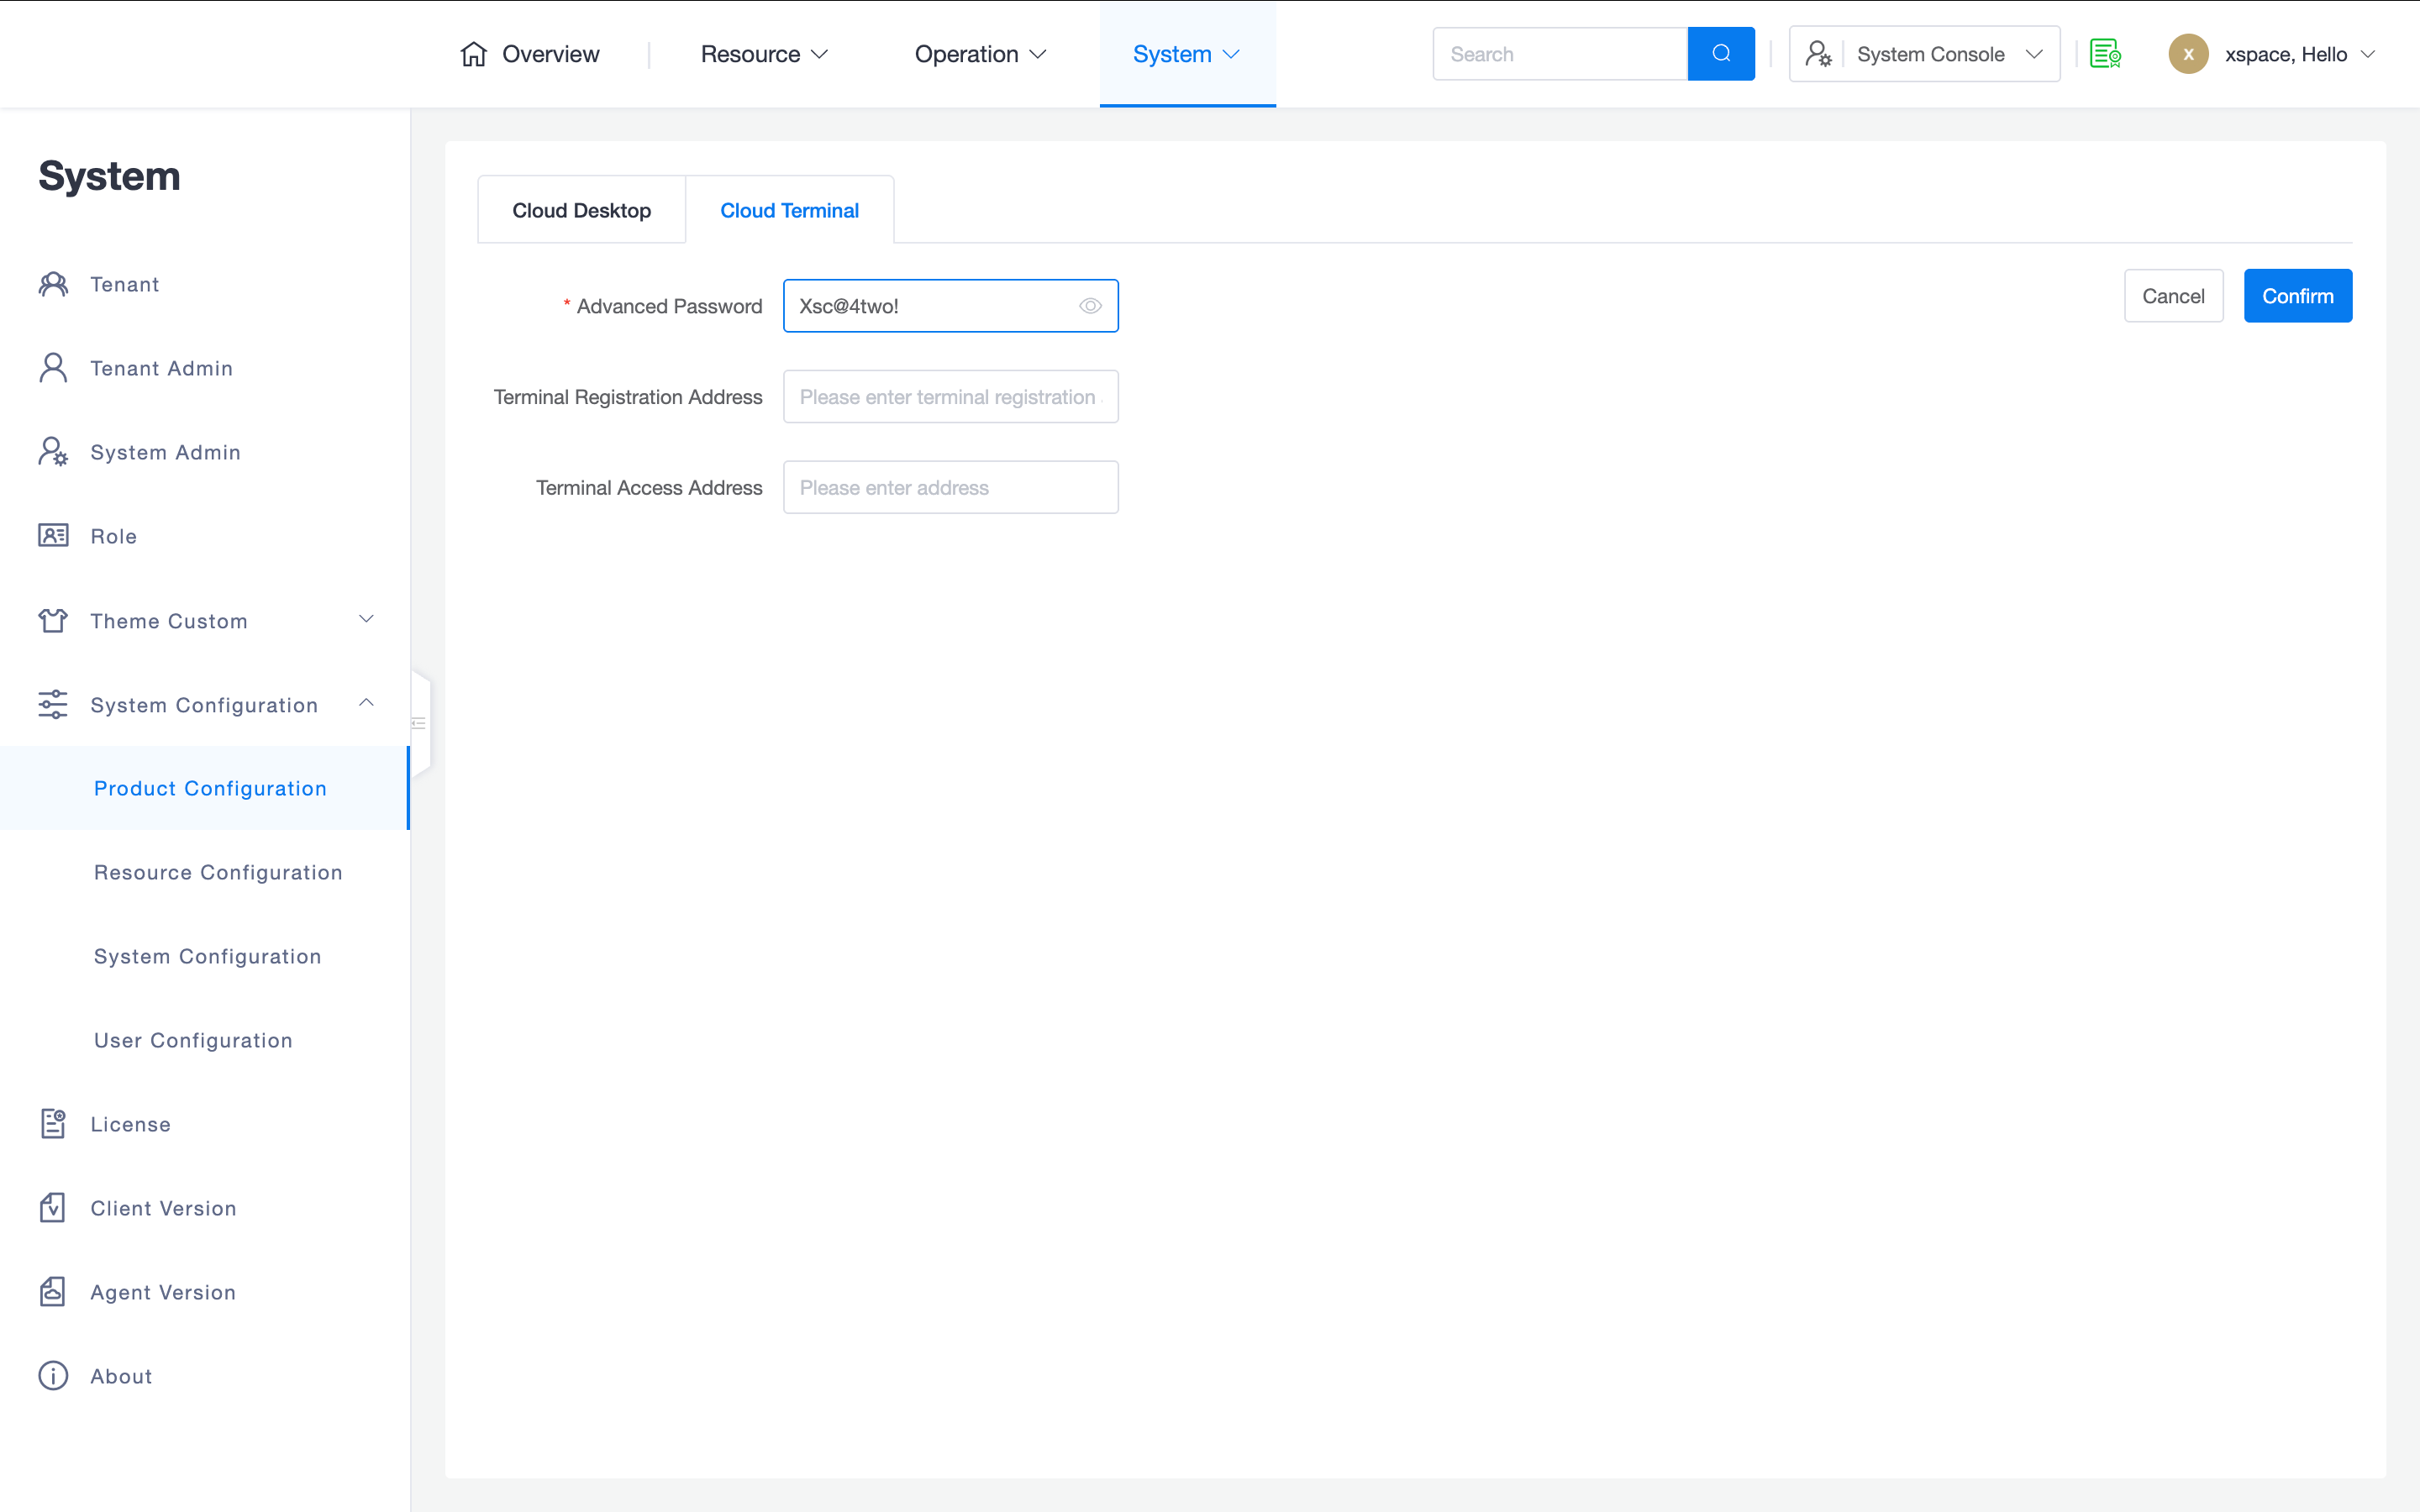Click the Terminal Registration Address field
The height and width of the screenshot is (1512, 2420).
pos(950,397)
